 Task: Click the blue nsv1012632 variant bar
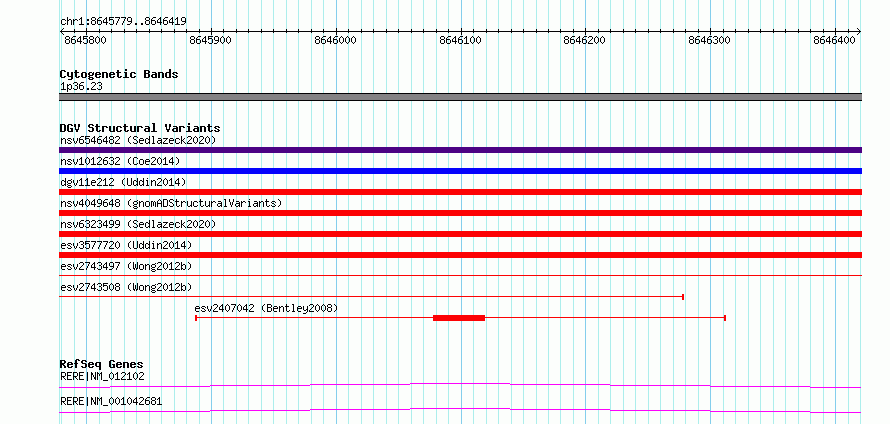tap(460, 171)
